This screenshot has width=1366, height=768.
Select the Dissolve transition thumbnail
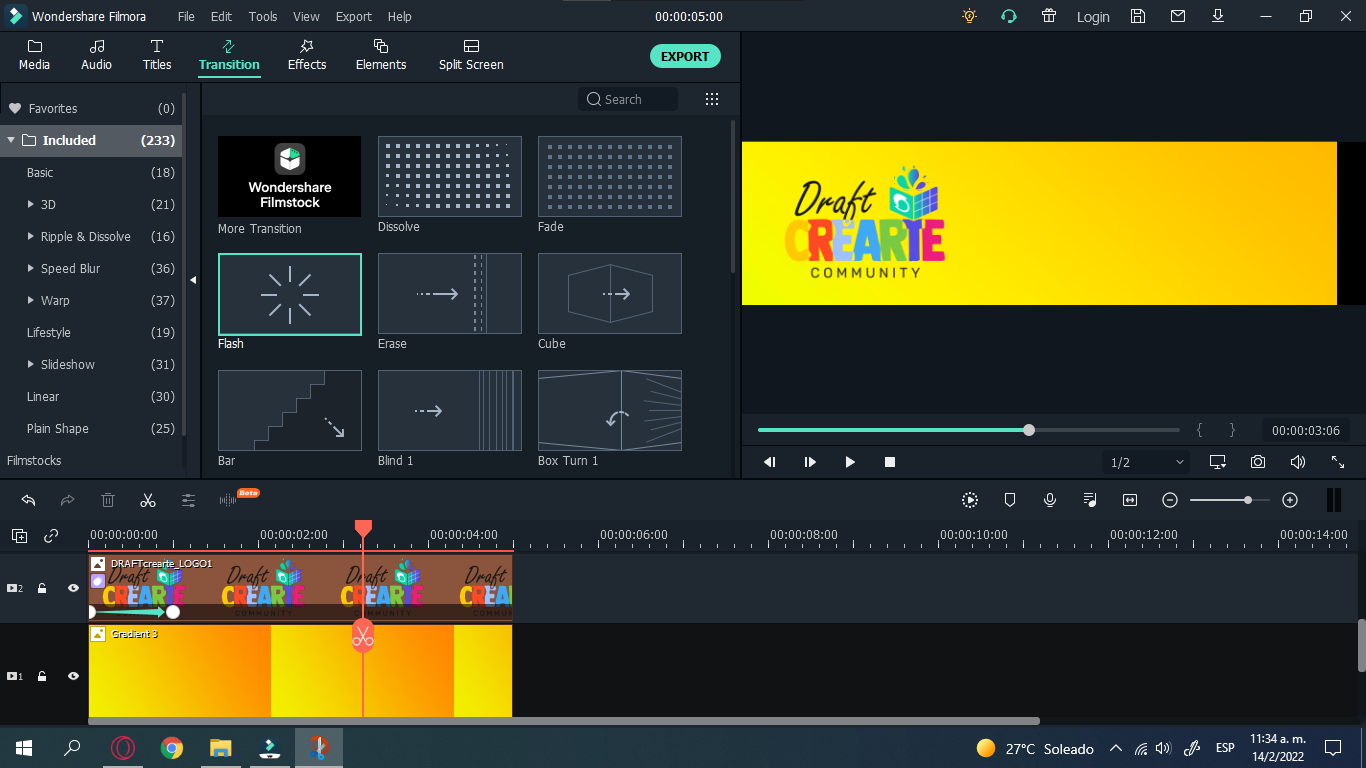[x=450, y=176]
